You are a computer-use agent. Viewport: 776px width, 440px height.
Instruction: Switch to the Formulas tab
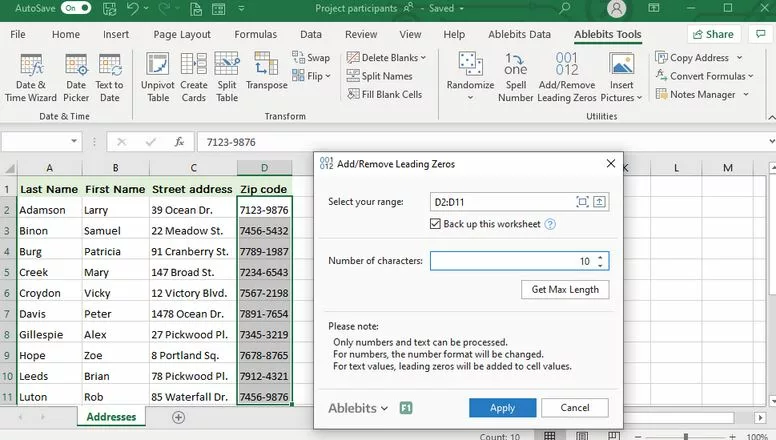point(256,34)
